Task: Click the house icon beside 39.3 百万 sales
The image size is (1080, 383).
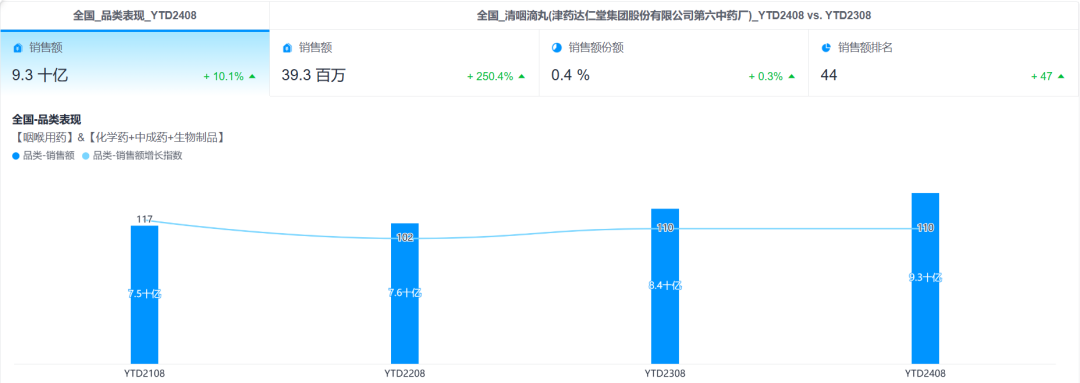Action: click(x=287, y=48)
